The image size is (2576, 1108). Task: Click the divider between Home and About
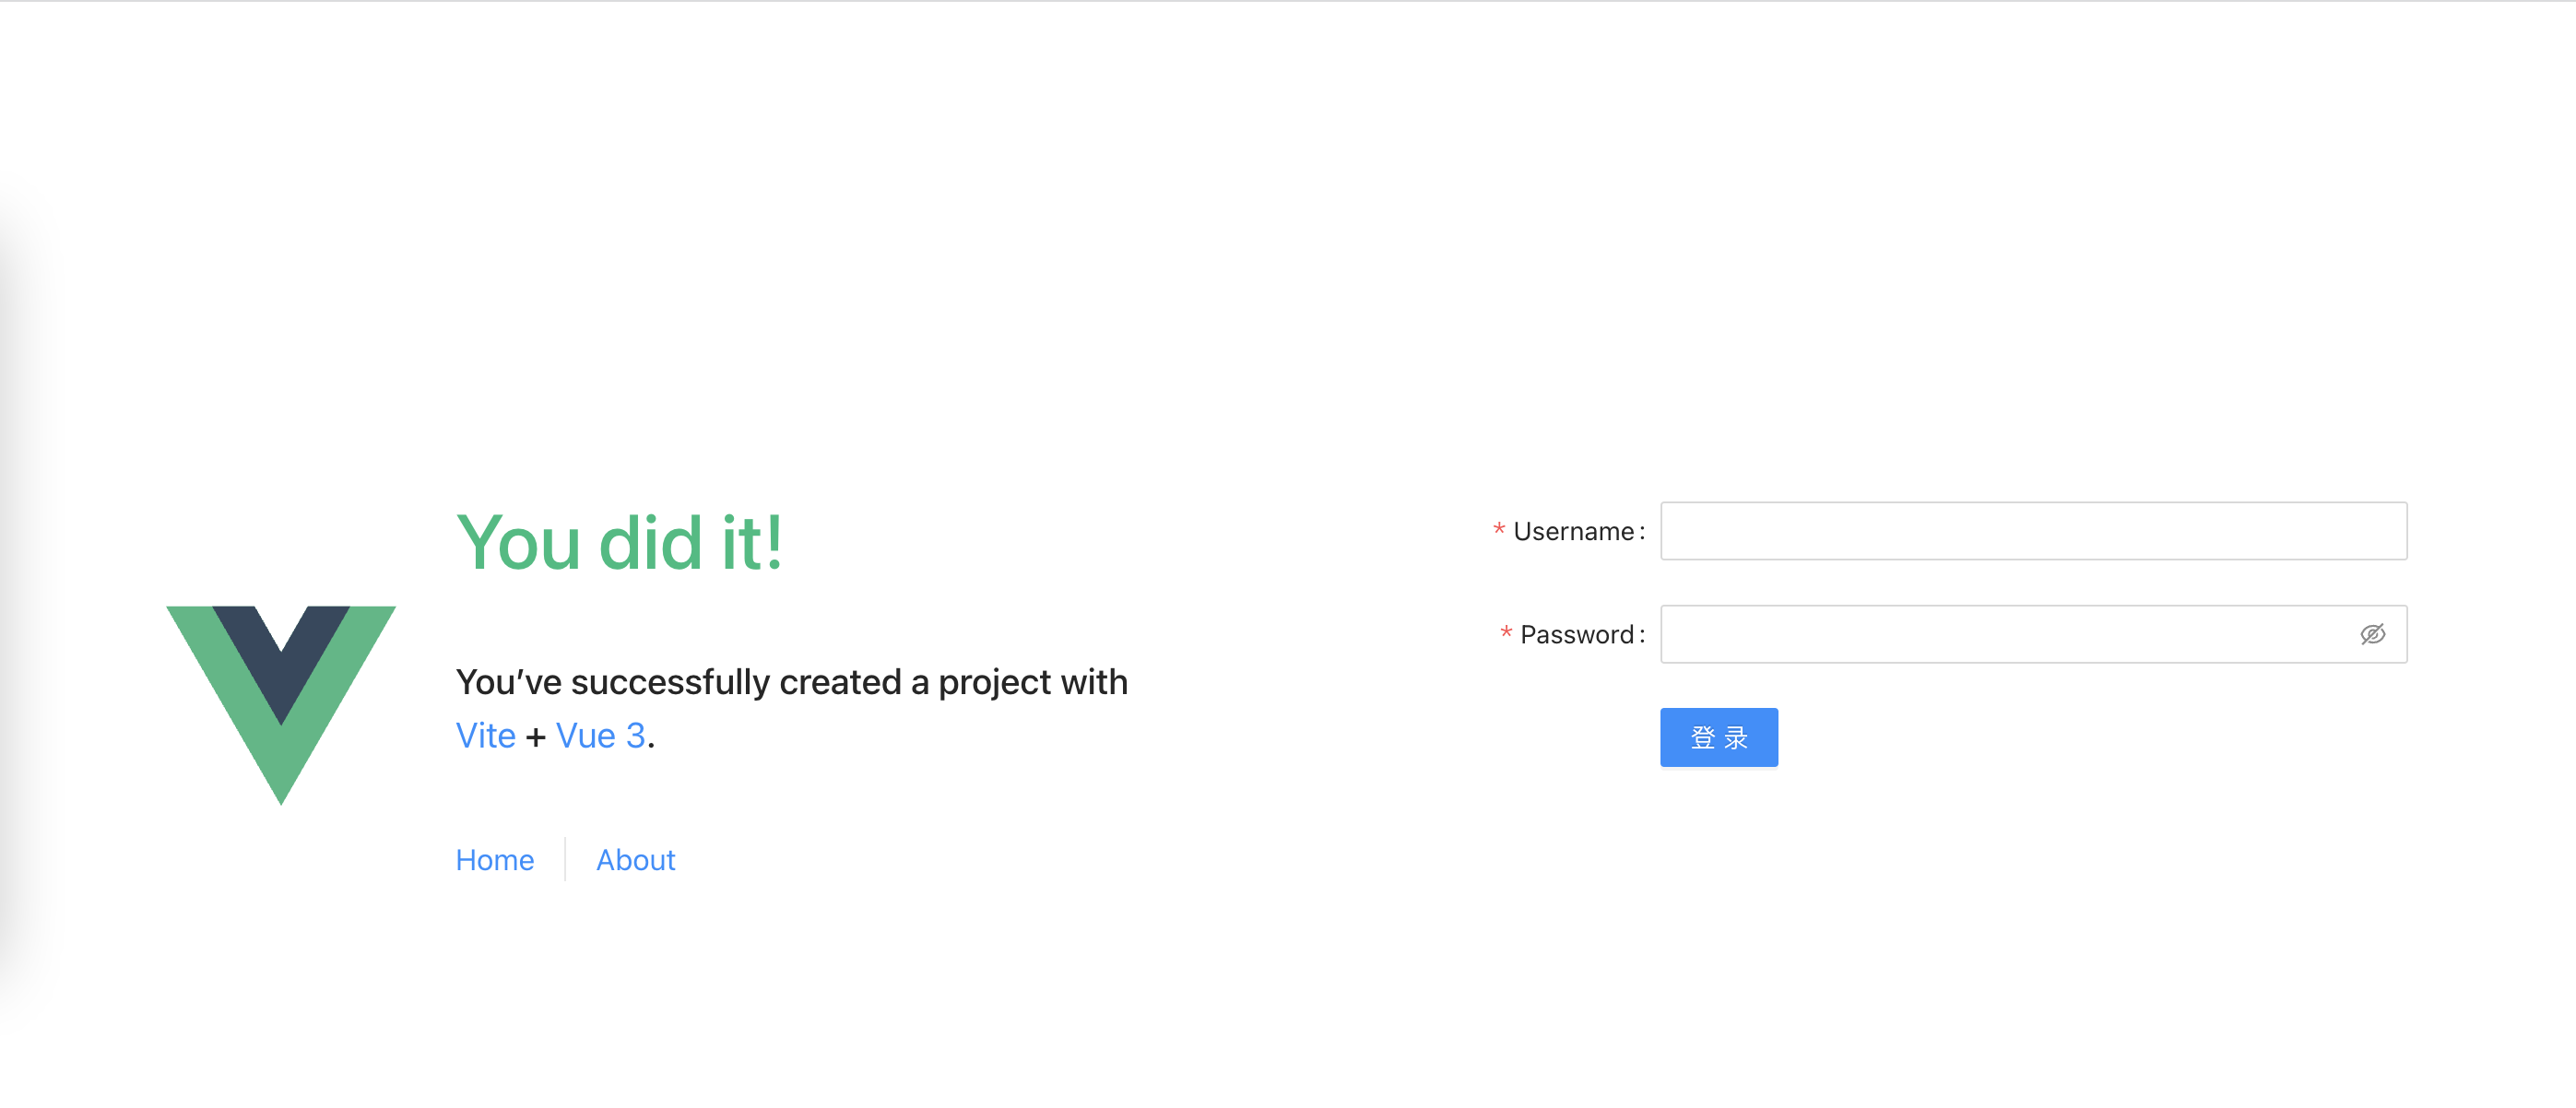tap(565, 859)
